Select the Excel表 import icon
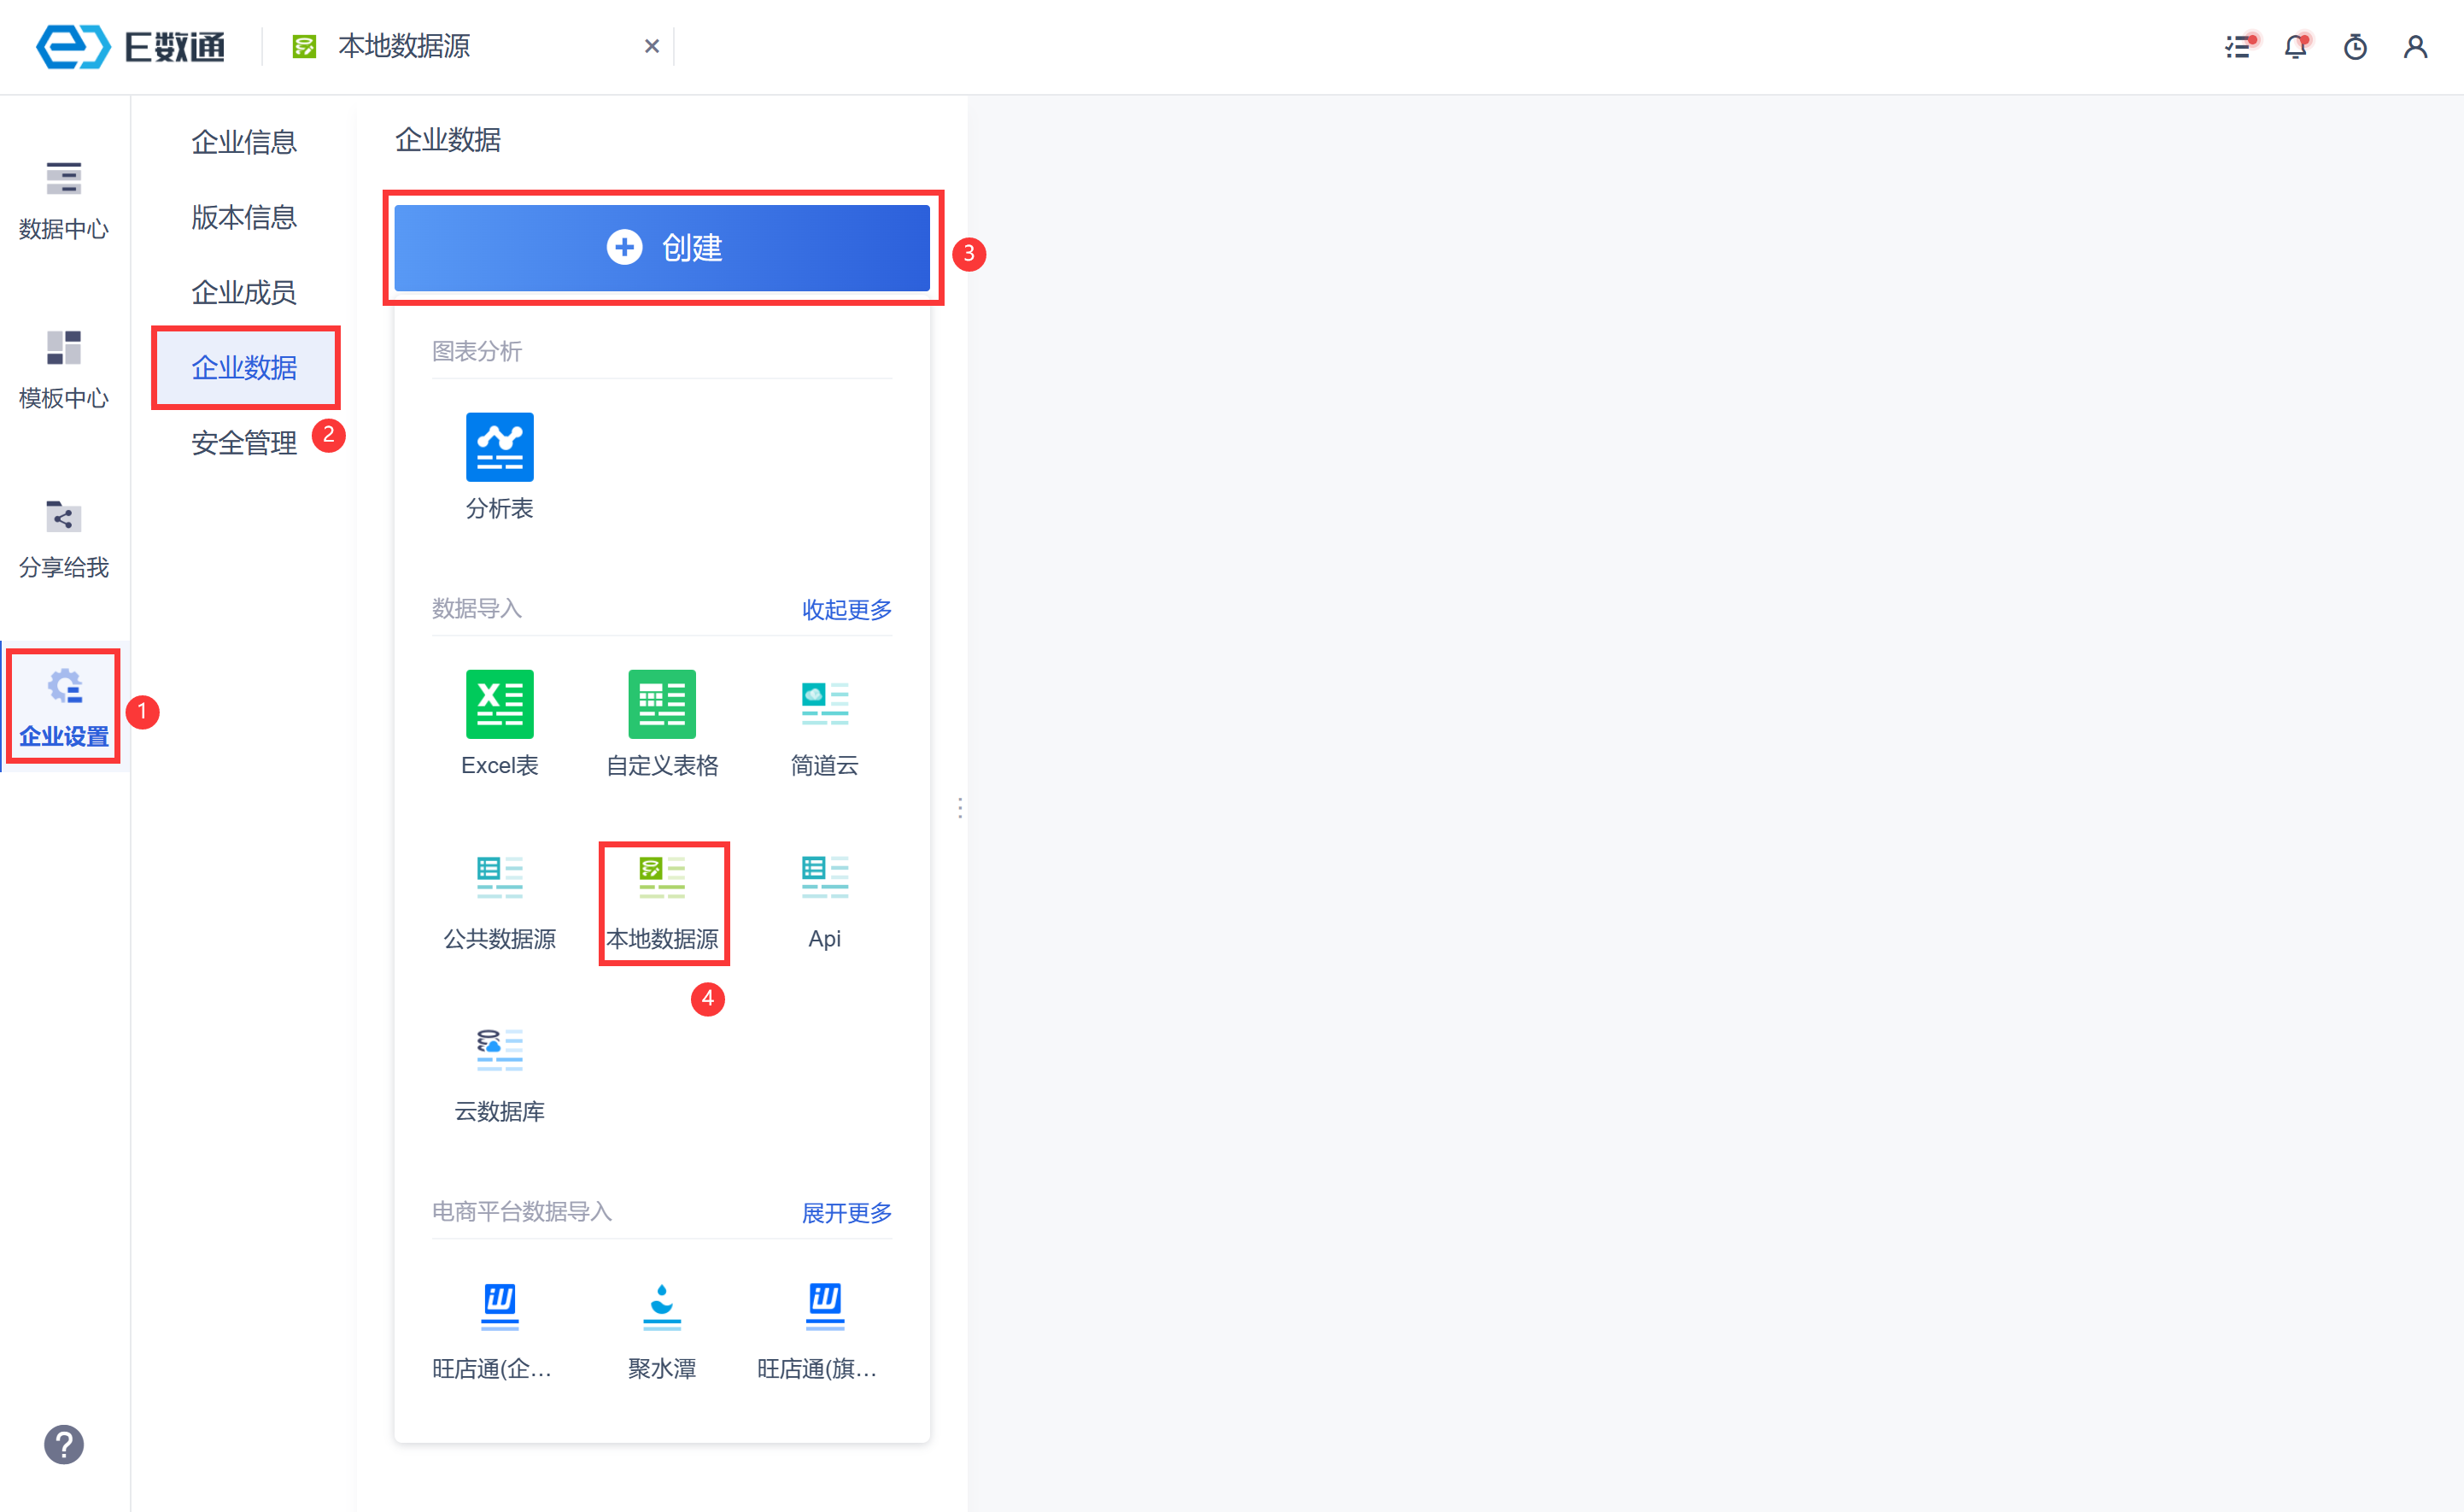The width and height of the screenshot is (2464, 1512). click(x=499, y=704)
